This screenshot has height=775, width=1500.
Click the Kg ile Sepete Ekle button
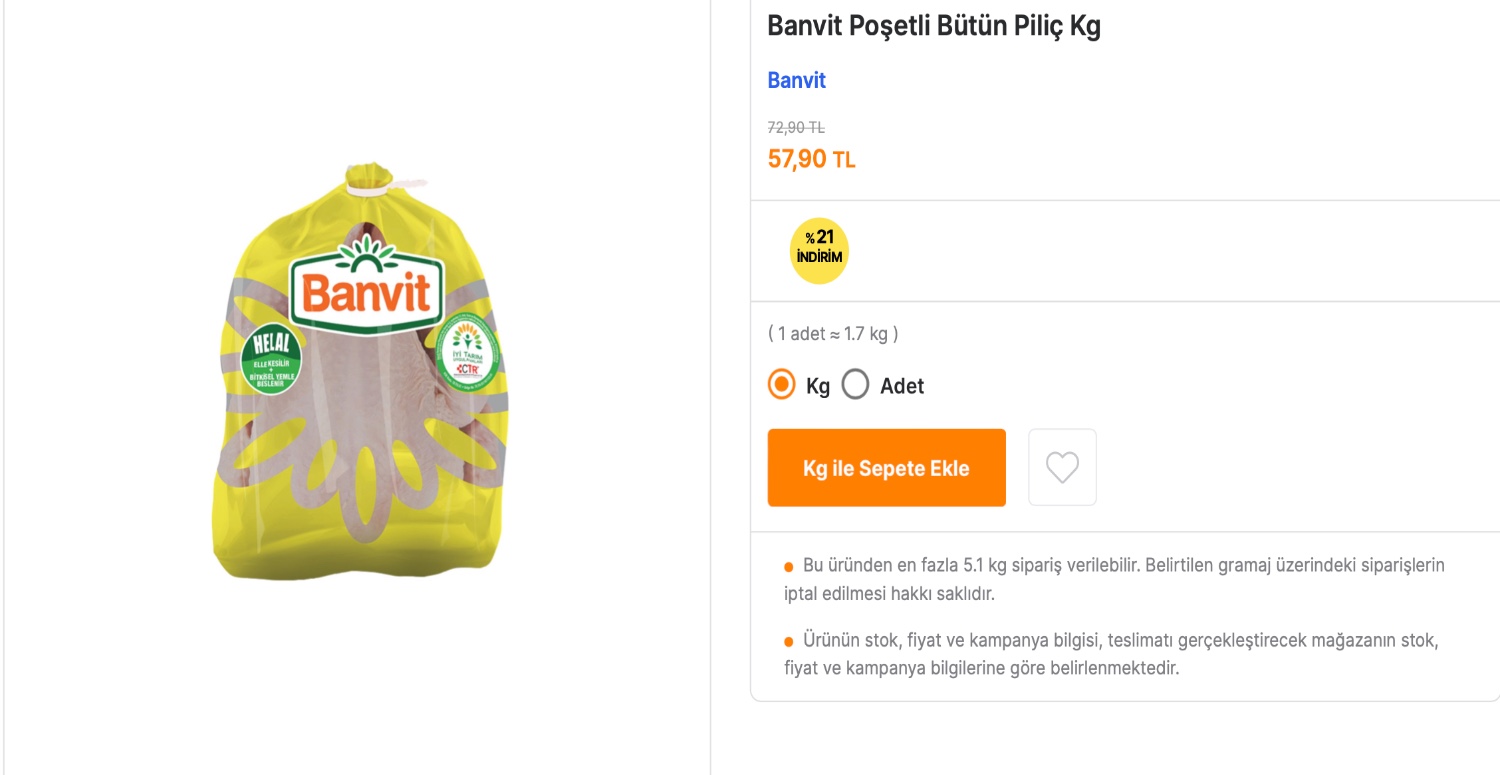(x=886, y=467)
